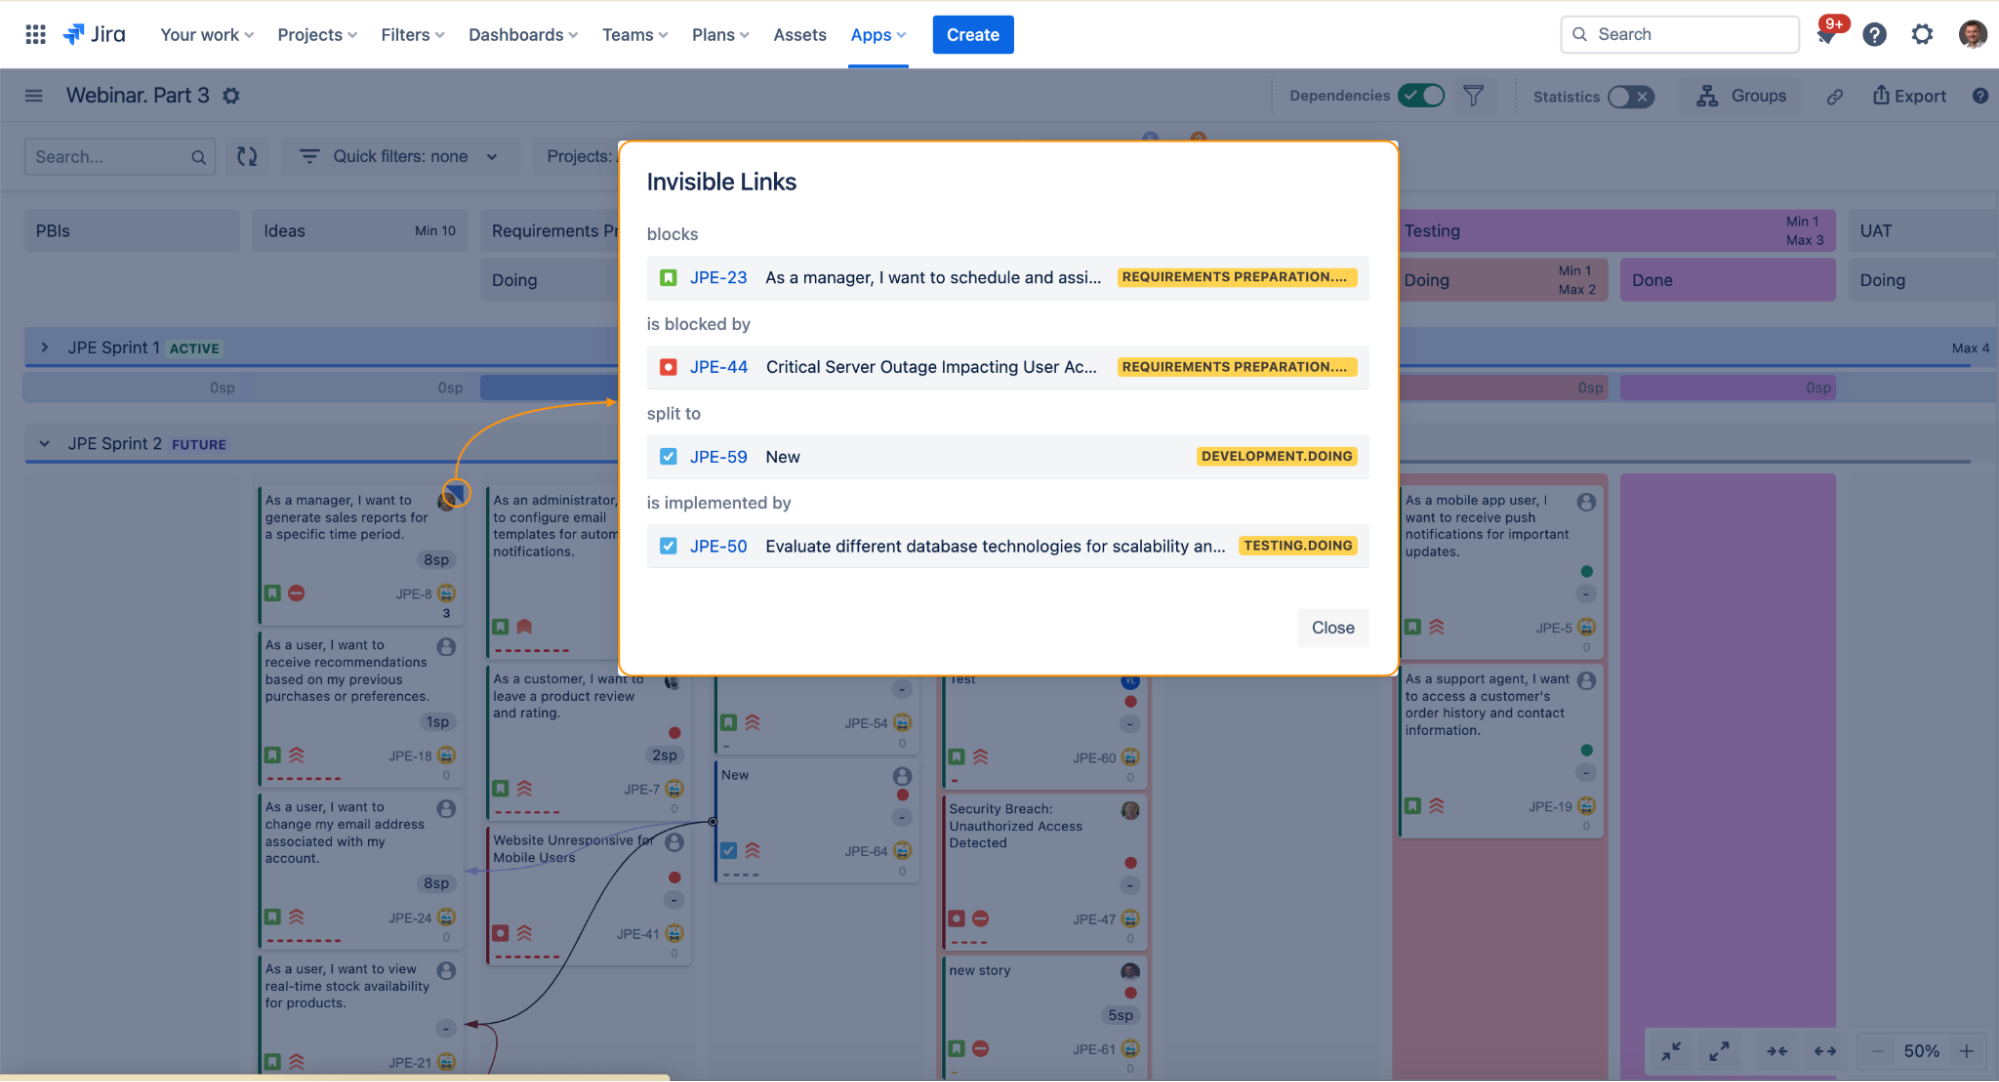The height and width of the screenshot is (1082, 1999).
Task: Open the JPE-44 issue link
Action: tap(718, 367)
